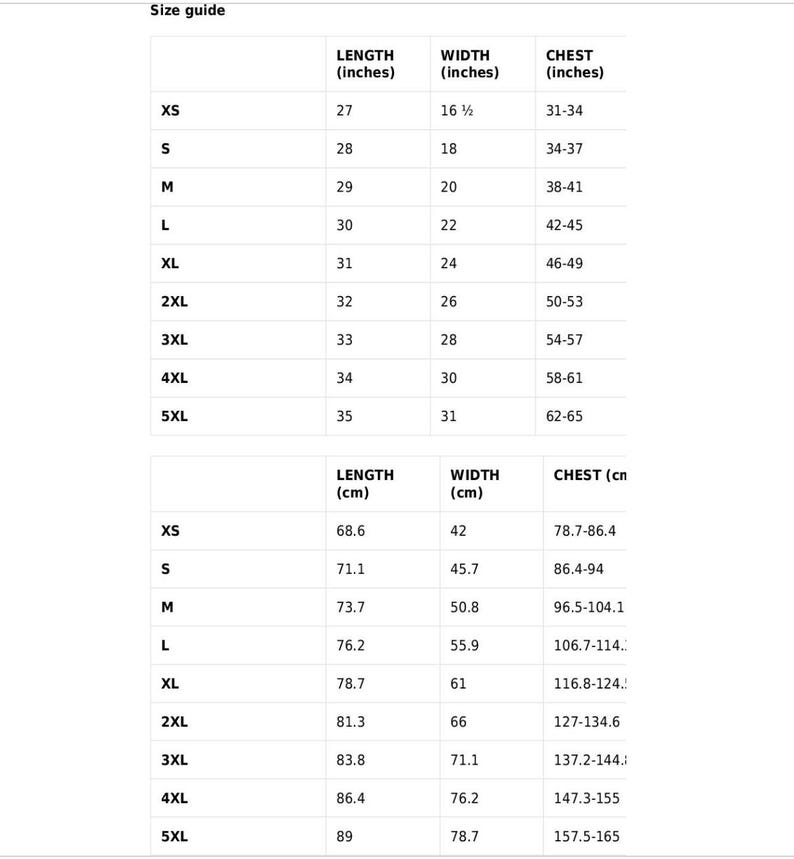Select the 127-134.6 chest cell

coord(585,722)
